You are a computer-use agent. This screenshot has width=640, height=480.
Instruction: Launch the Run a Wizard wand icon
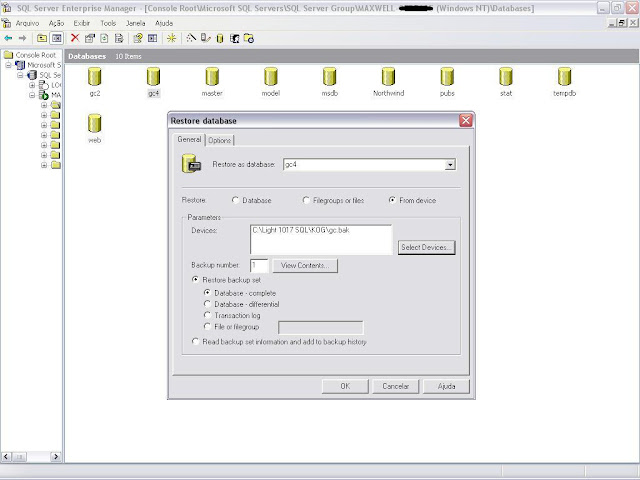(191, 38)
